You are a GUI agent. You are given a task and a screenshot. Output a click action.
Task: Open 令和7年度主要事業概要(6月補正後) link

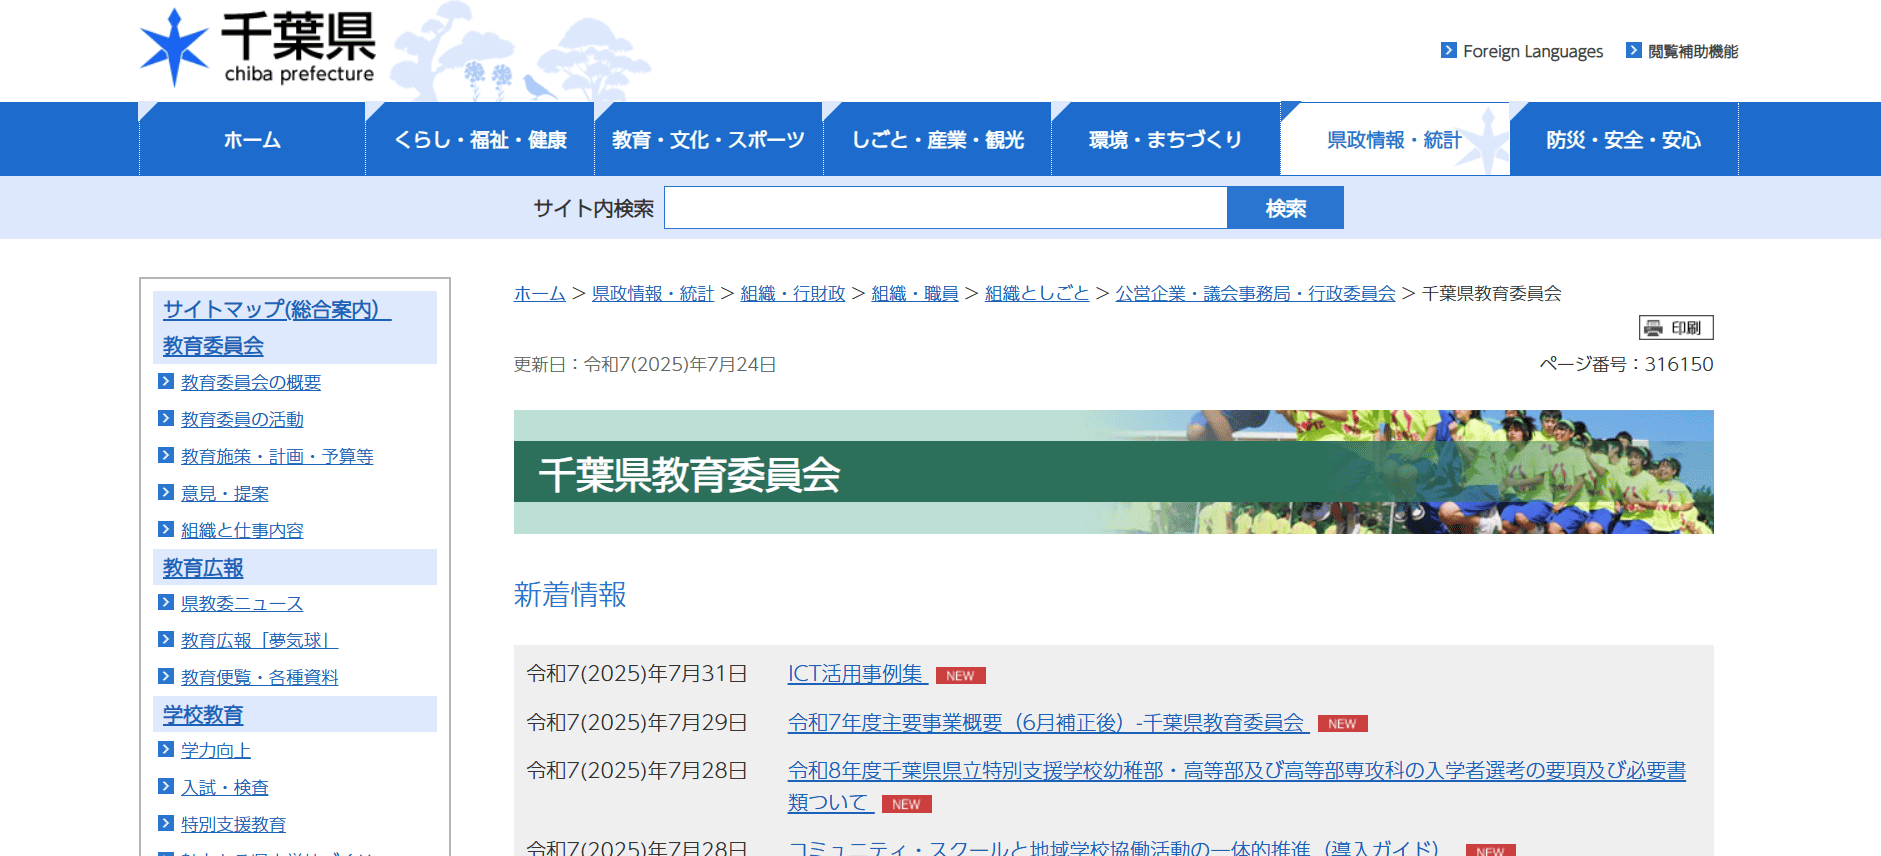click(1049, 722)
